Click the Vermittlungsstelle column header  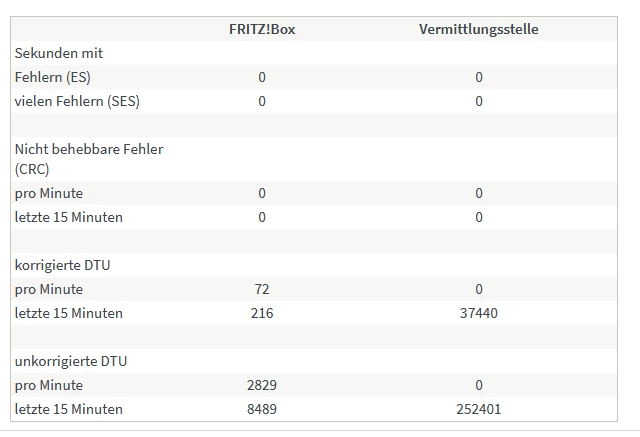pos(478,29)
